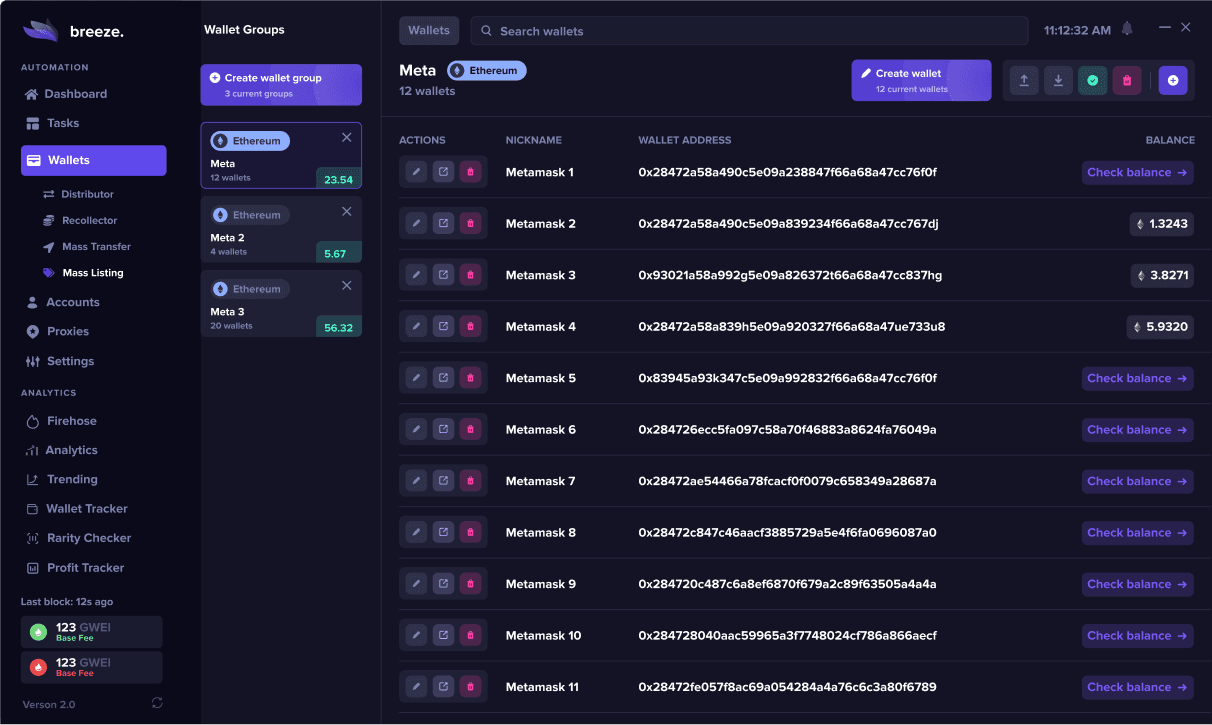Click the refresh icon next to Version 2.0
This screenshot has width=1212, height=725.
coord(157,703)
